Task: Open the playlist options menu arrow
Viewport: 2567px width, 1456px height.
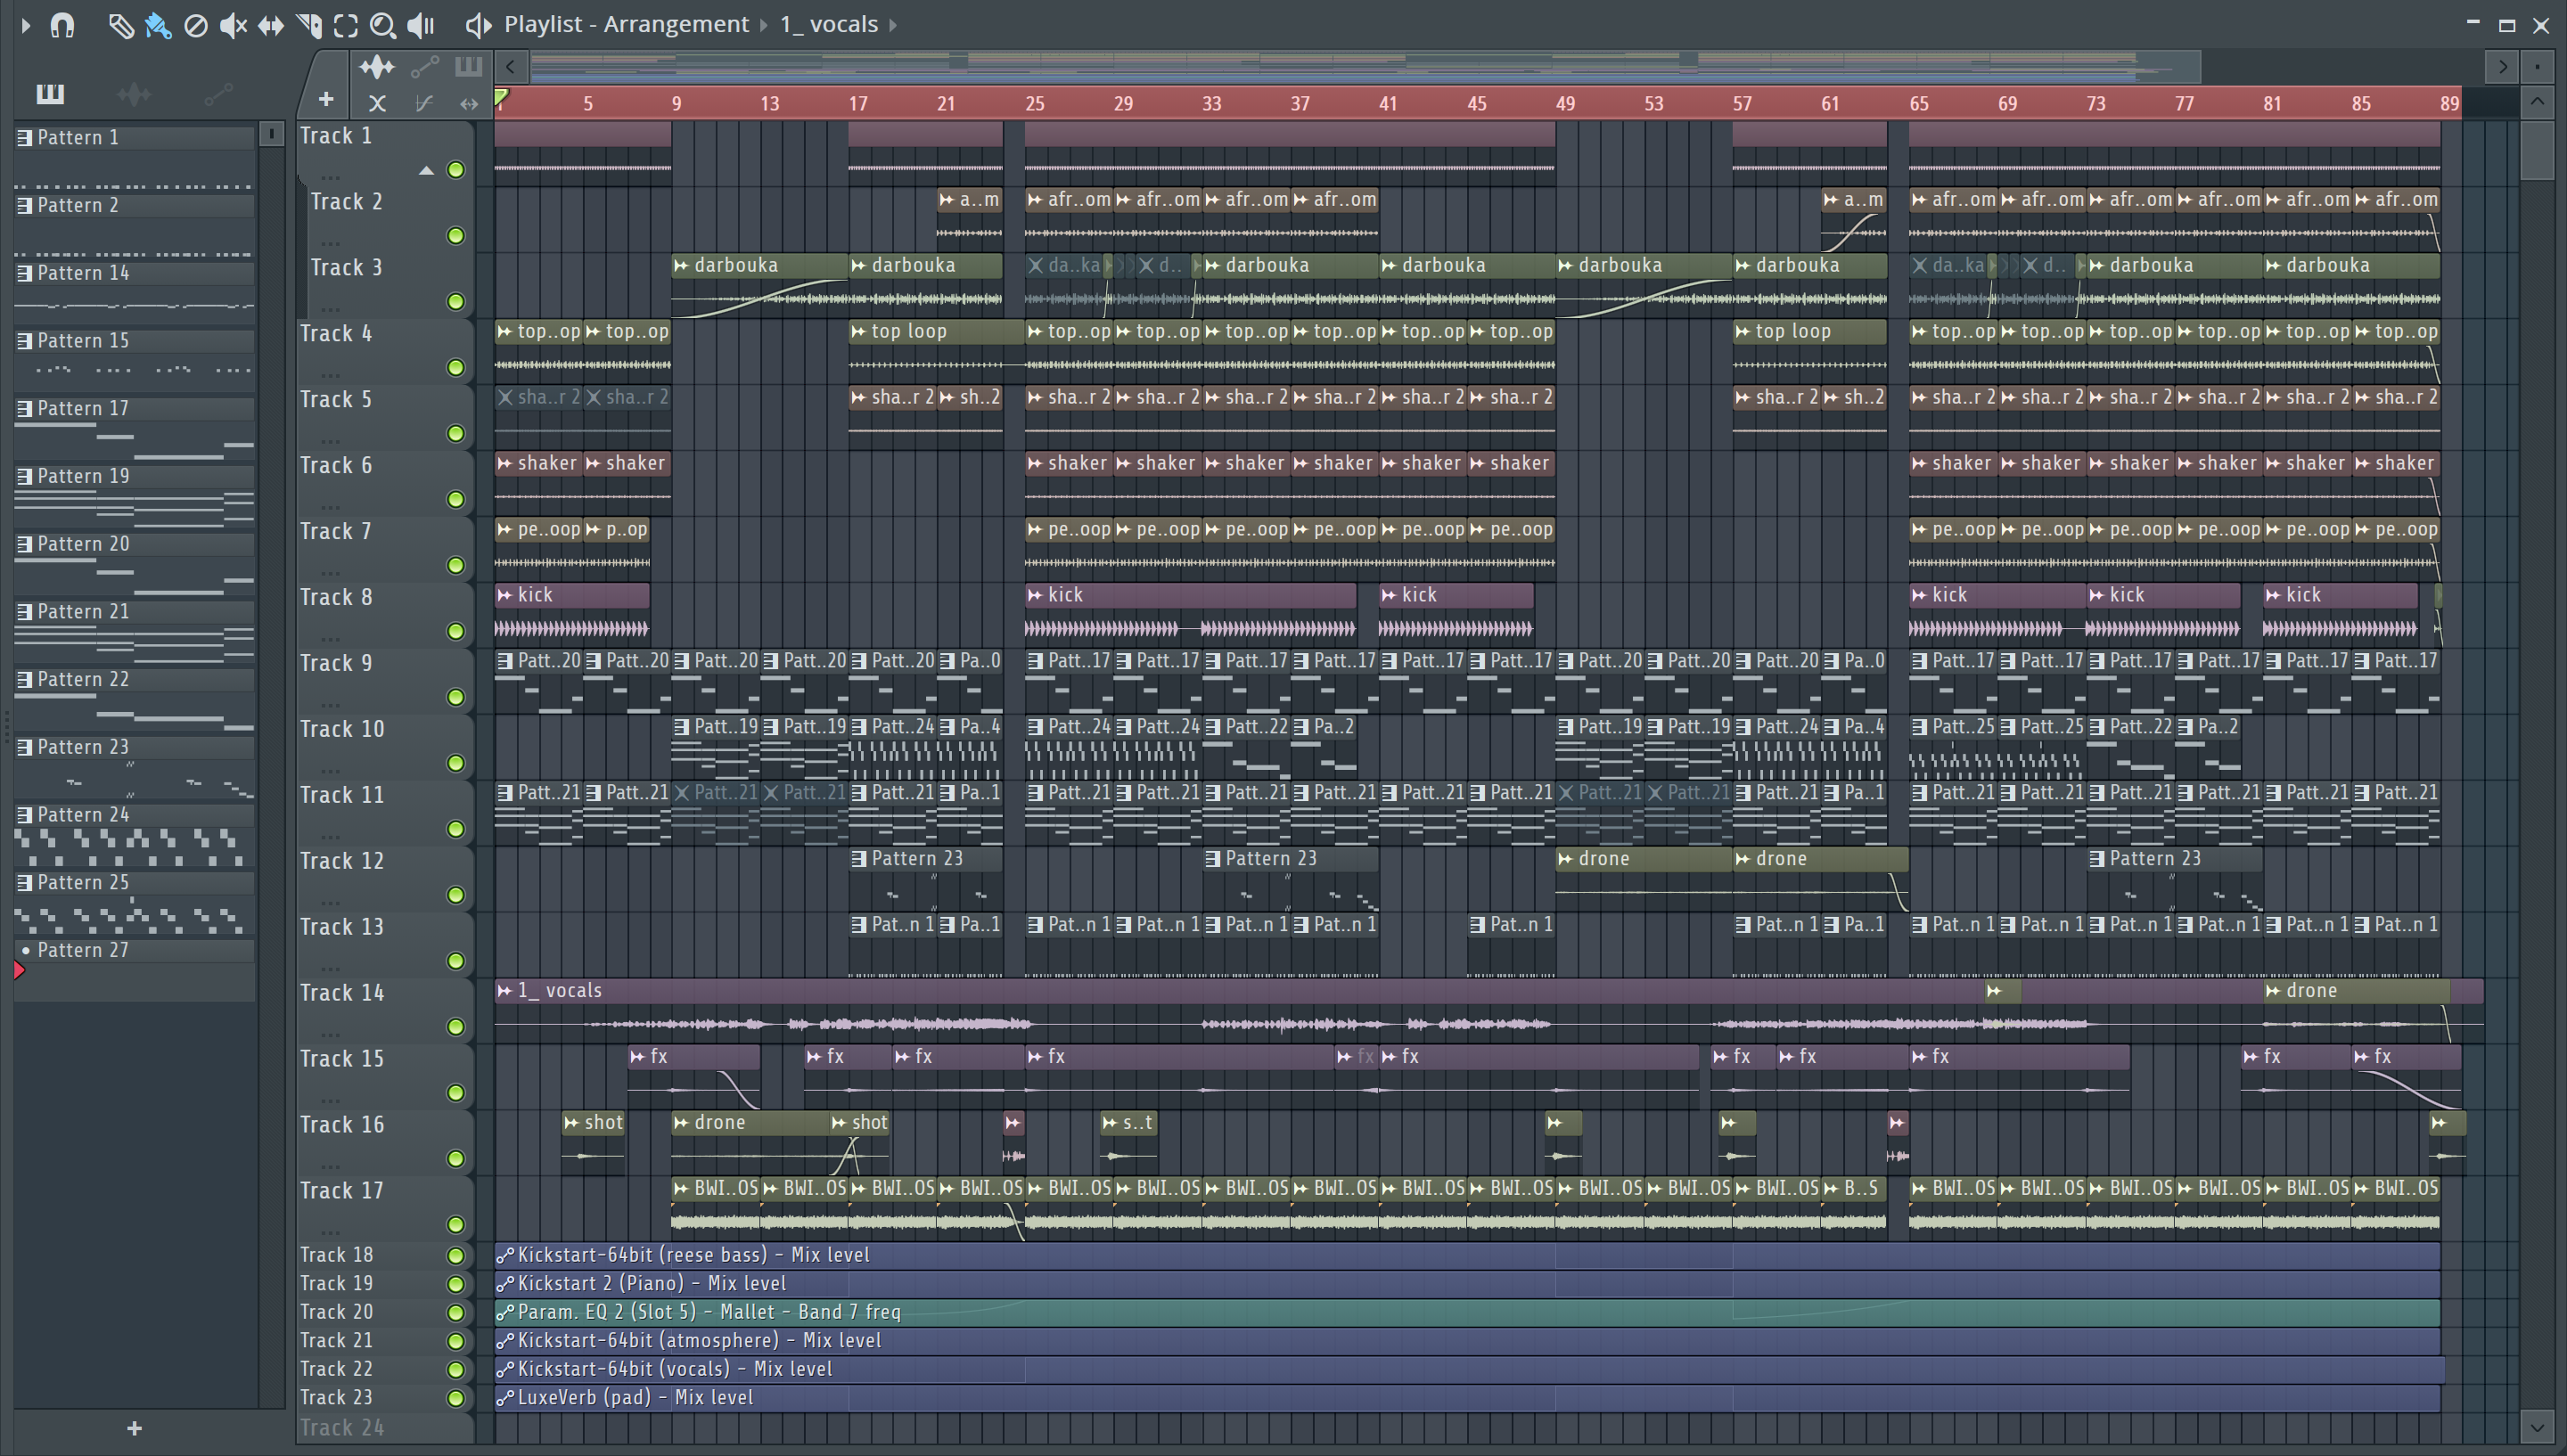Action: (26, 25)
